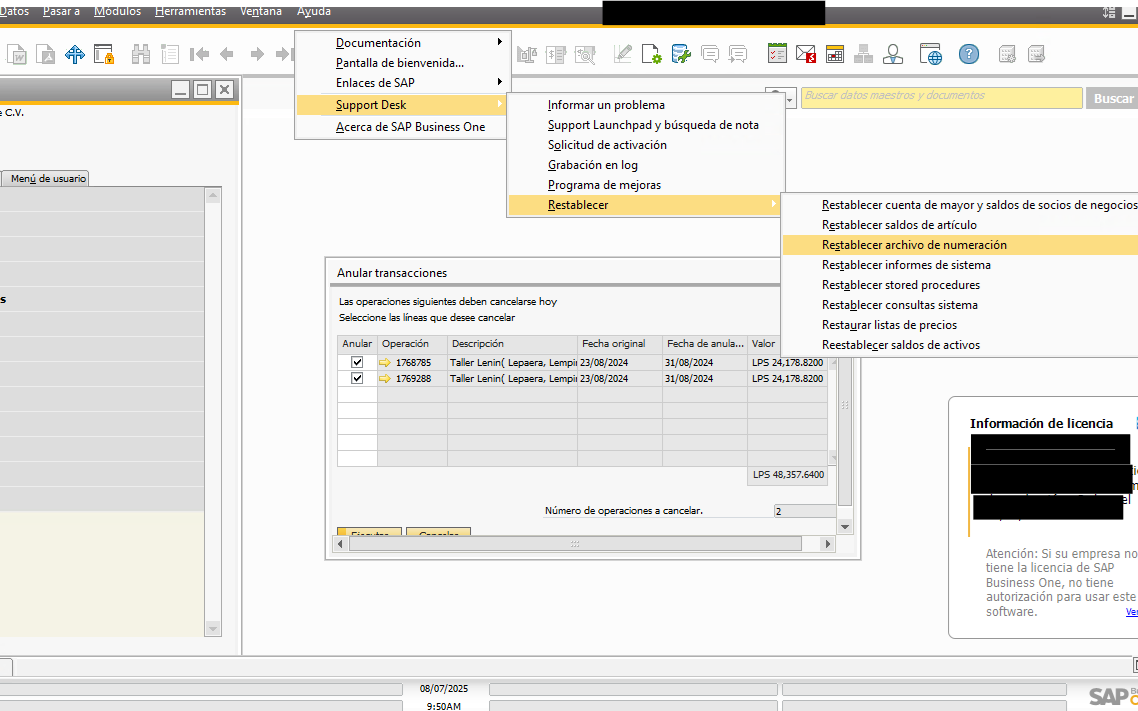Click Anular transacciones horizontal scroll right arrow
Screen dimensions: 1138x711
[827, 543]
